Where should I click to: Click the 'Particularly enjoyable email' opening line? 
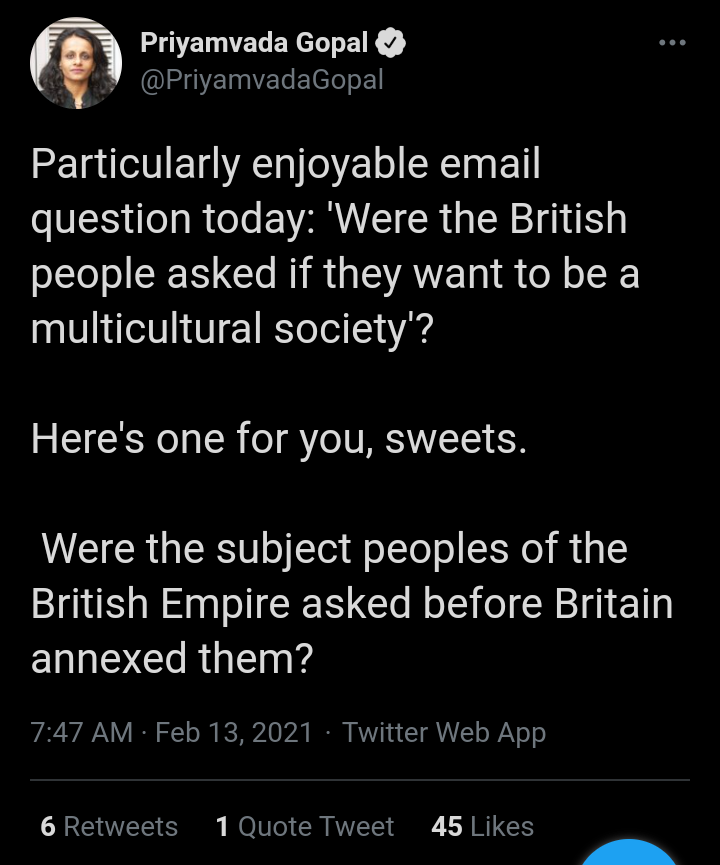coord(286,165)
